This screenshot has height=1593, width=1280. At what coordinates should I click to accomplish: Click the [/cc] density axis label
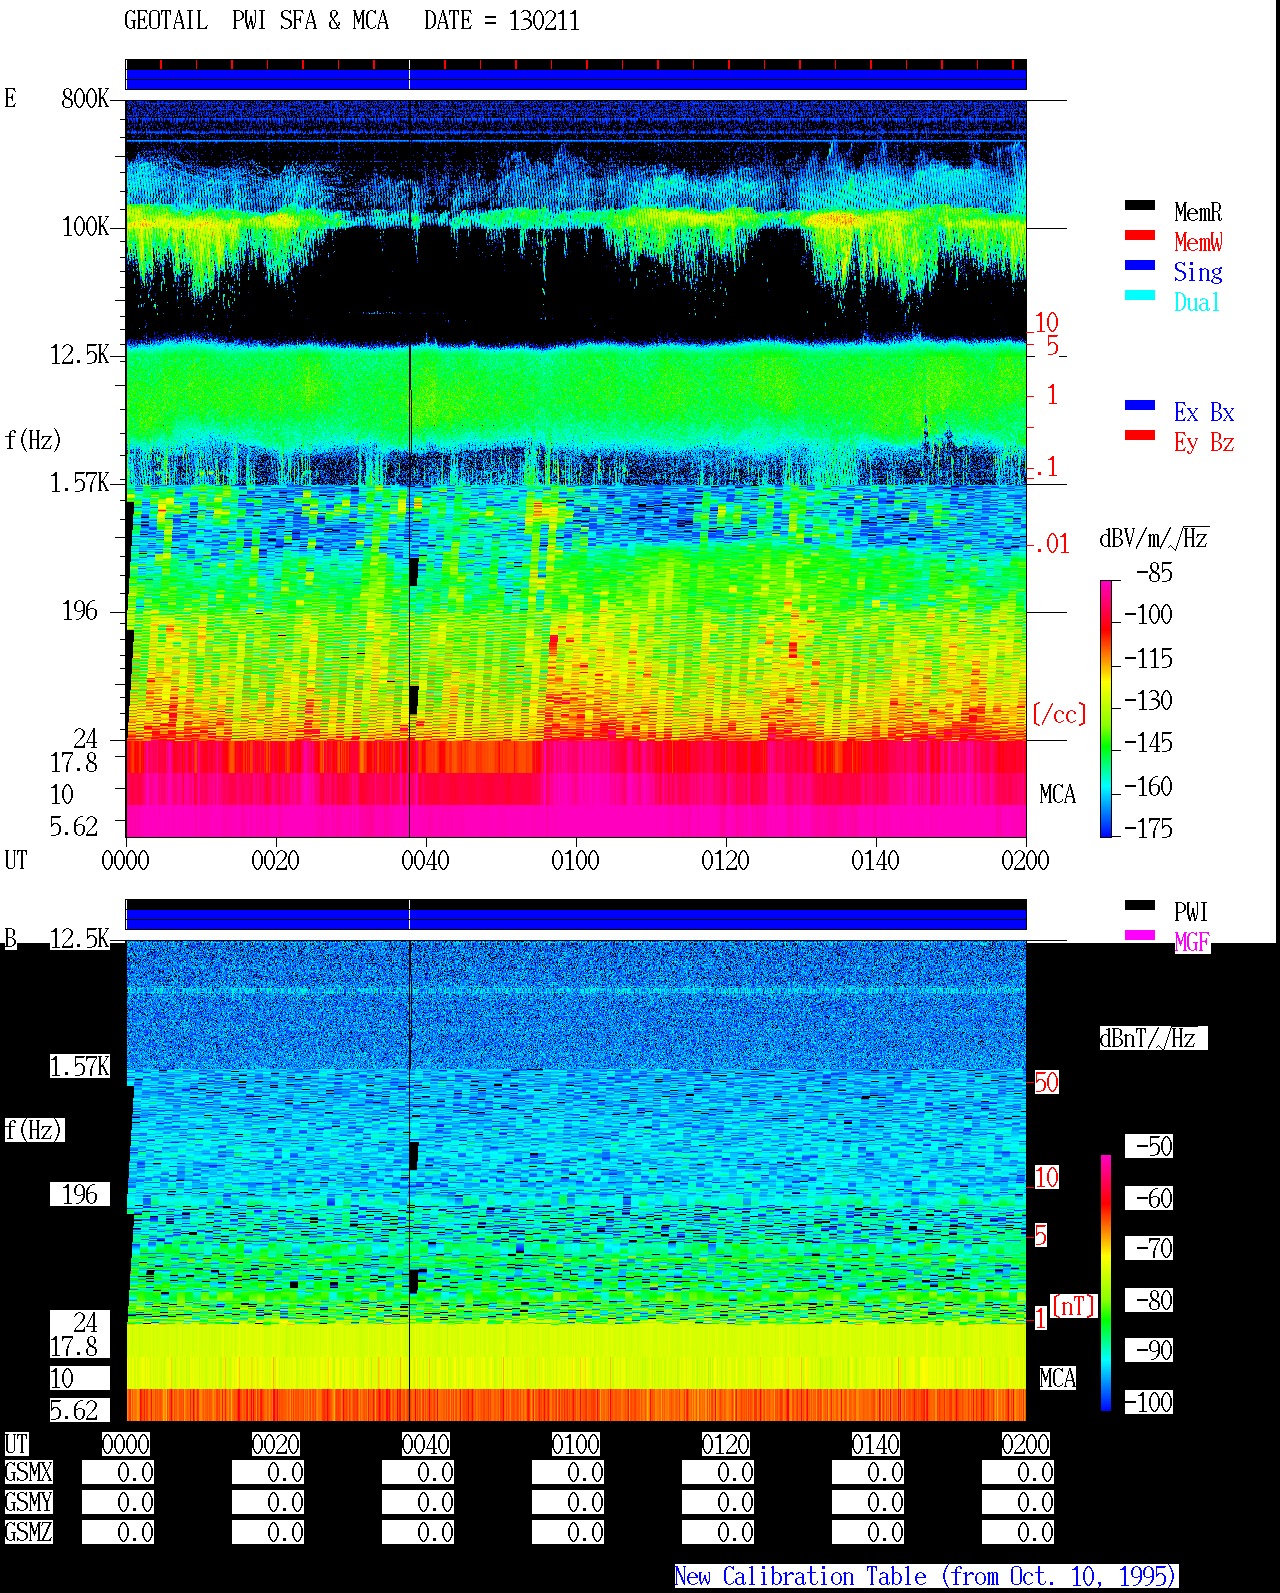(1059, 714)
